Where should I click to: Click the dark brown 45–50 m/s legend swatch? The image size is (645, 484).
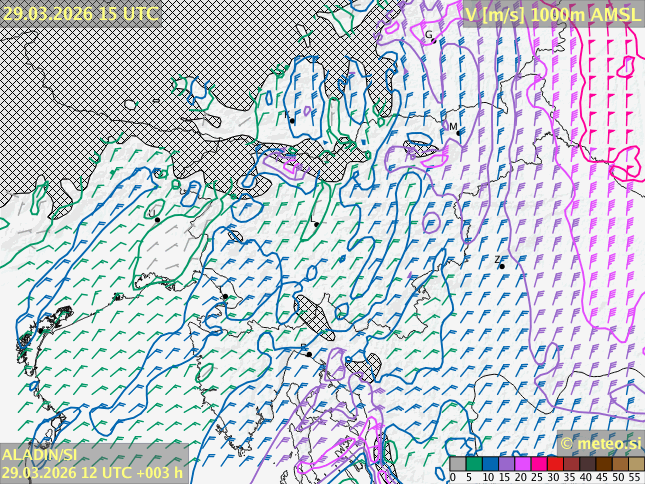(x=603, y=464)
